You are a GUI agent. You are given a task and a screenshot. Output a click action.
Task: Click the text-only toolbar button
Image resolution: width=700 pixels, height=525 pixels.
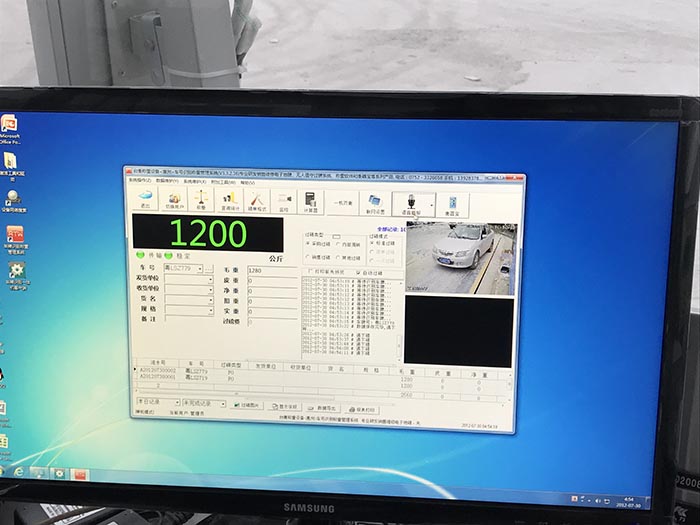point(342,203)
